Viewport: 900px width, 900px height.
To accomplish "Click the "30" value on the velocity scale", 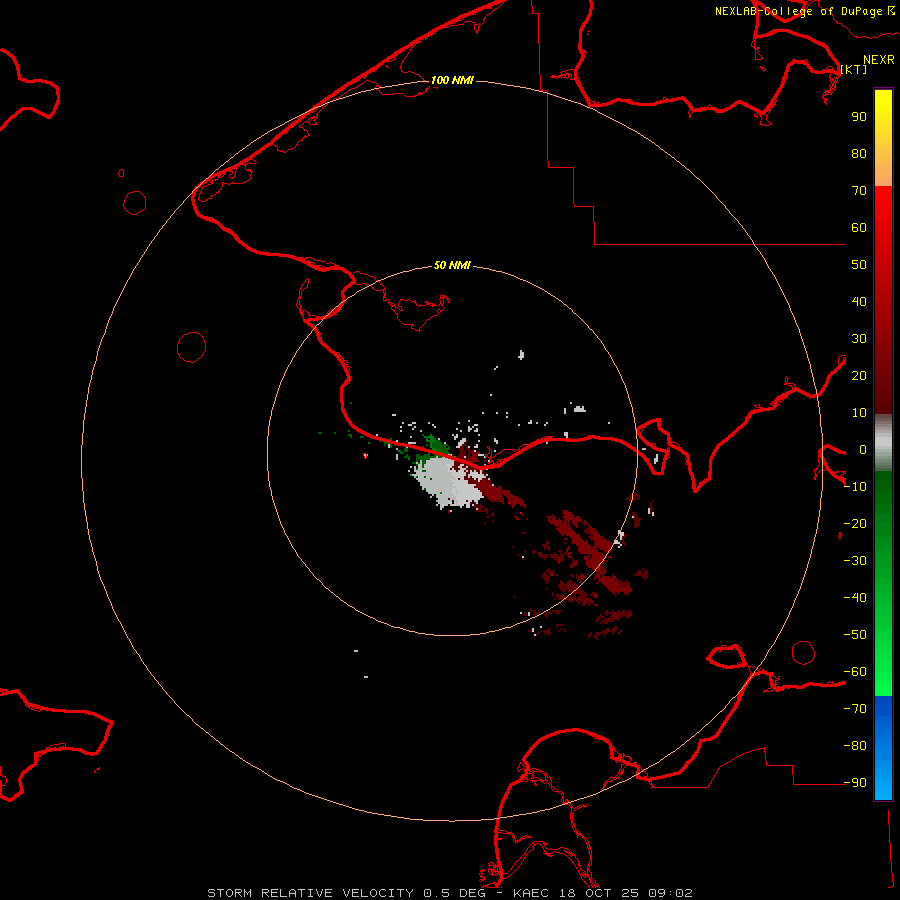I will [859, 339].
